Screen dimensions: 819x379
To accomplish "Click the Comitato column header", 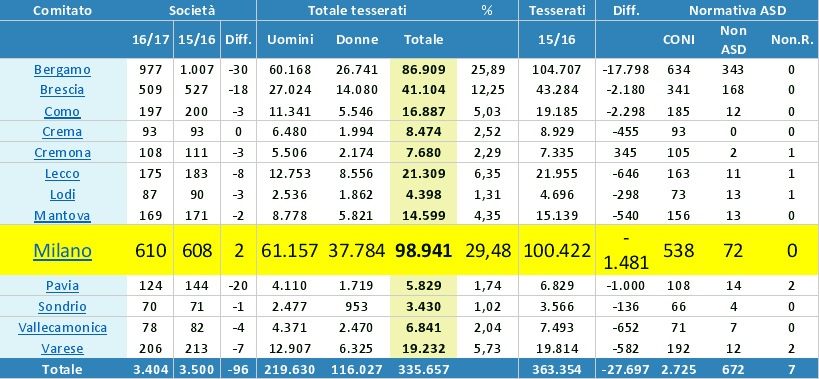I will click(x=62, y=10).
